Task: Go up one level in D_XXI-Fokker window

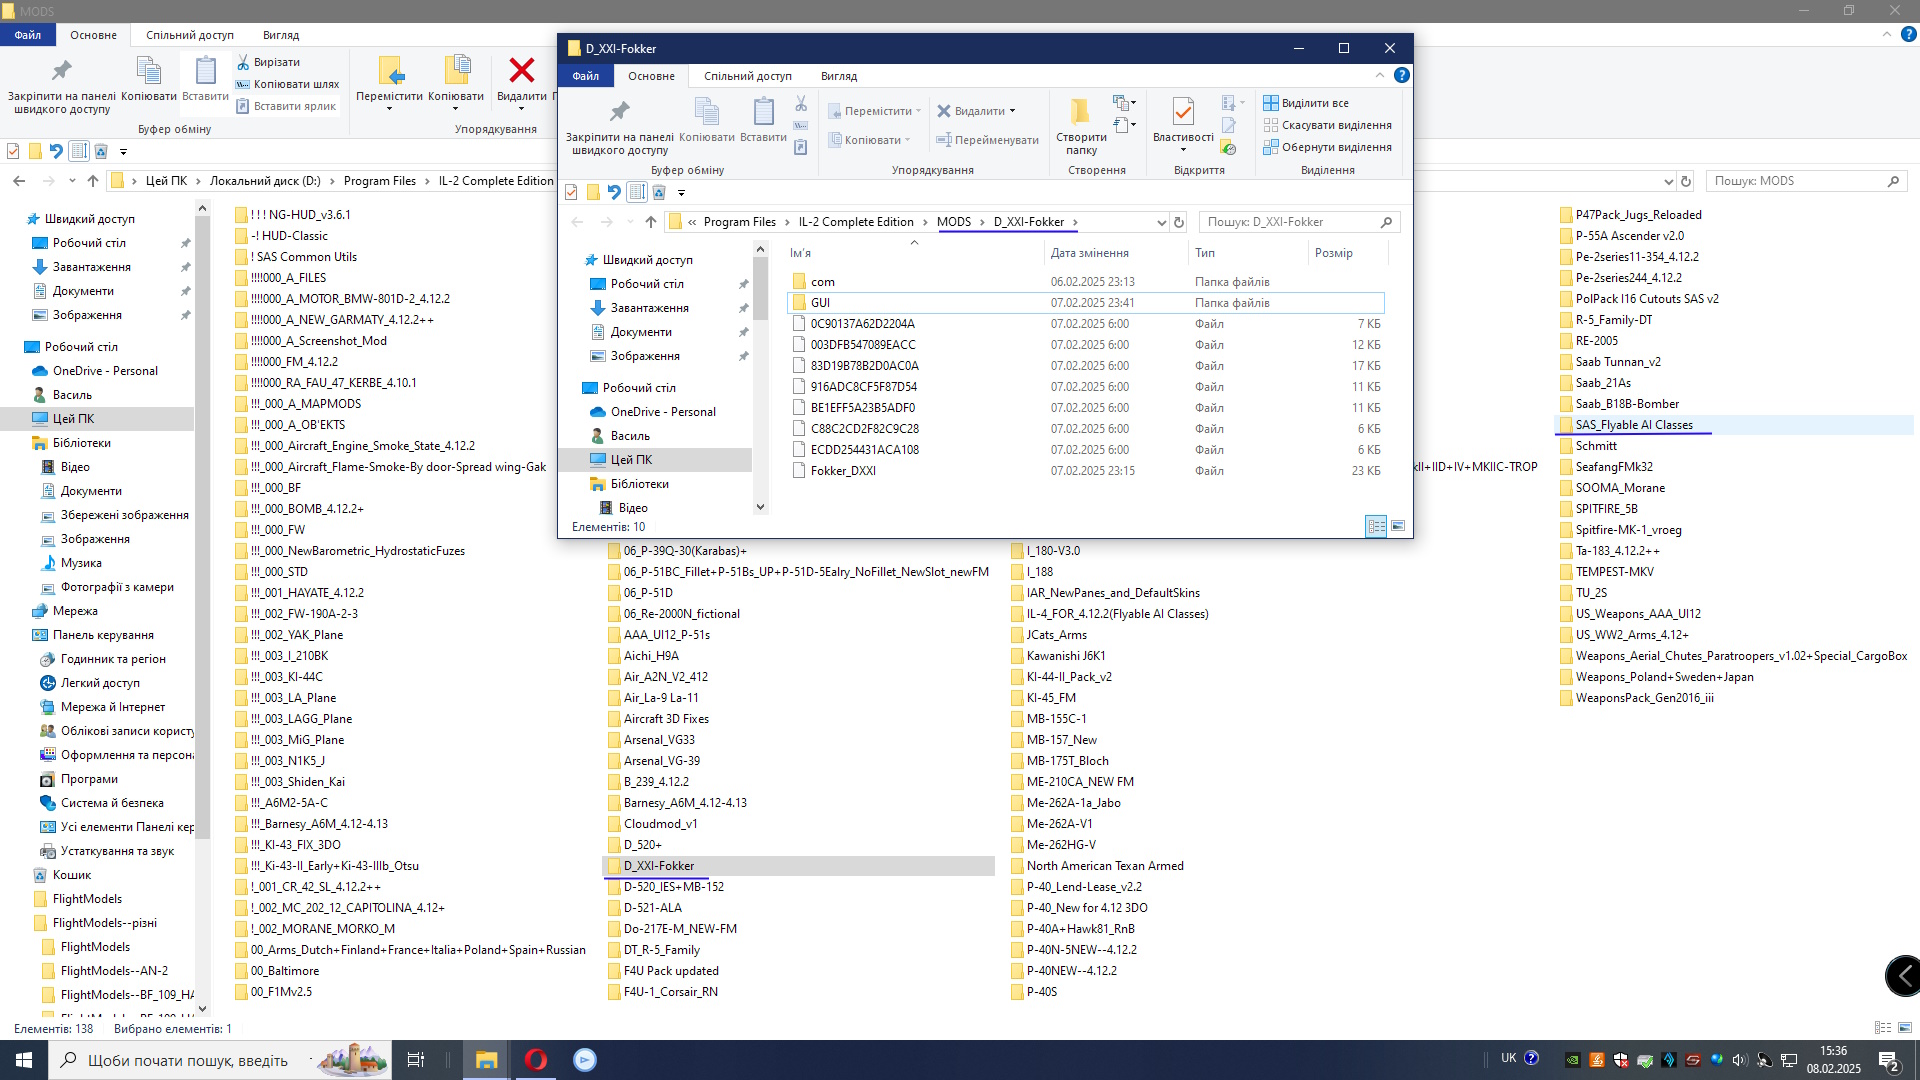Action: 651,222
